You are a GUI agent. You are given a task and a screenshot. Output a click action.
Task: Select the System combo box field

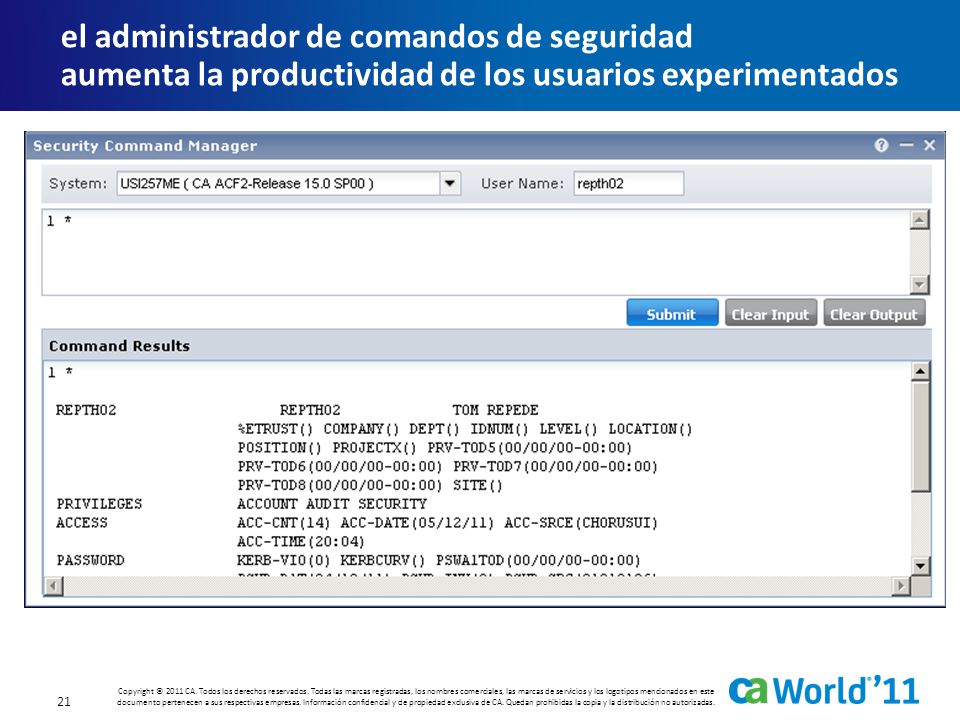pyautogui.click(x=288, y=184)
